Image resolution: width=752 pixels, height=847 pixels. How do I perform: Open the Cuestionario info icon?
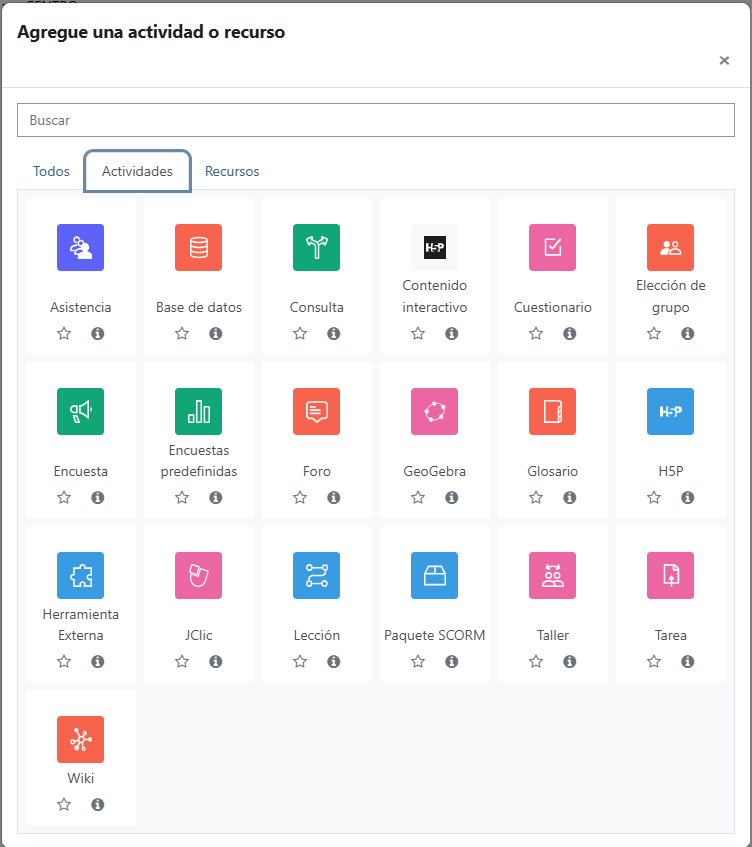click(x=570, y=333)
